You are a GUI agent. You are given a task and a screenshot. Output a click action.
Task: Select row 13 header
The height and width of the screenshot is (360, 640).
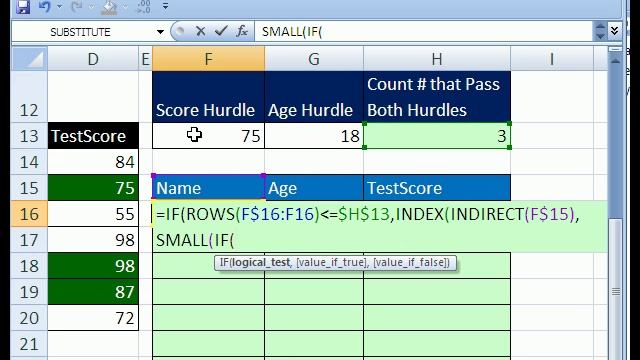click(x=29, y=136)
